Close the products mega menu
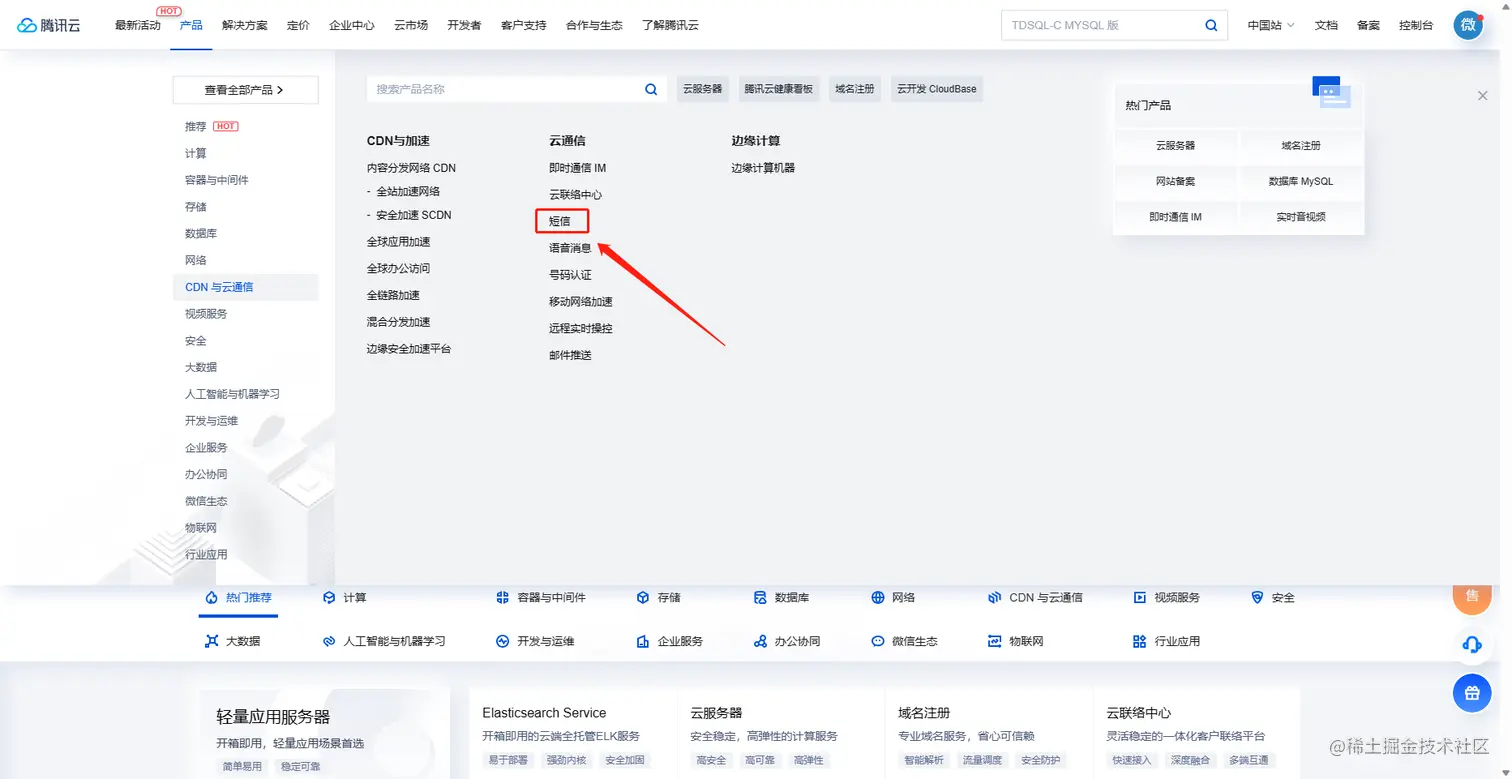Viewport: 1512px width, 779px height. (x=1482, y=95)
